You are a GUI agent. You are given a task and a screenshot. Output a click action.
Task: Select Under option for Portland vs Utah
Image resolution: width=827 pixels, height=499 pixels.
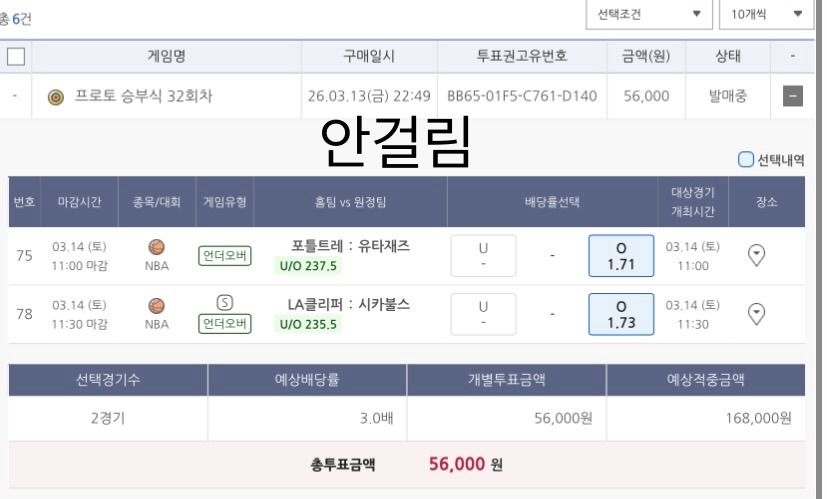tap(483, 256)
